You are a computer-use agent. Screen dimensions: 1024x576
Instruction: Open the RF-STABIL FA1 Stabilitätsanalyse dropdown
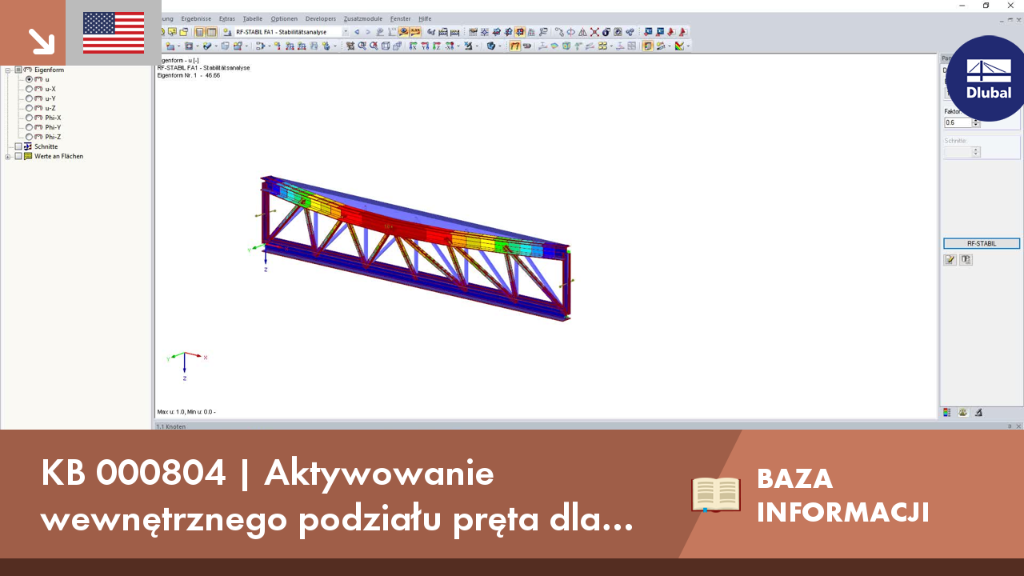click(345, 31)
